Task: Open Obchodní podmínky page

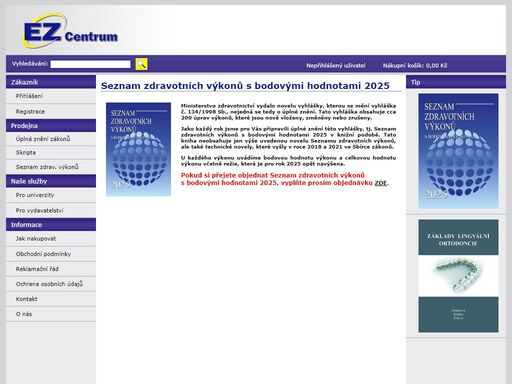Action: [x=43, y=254]
